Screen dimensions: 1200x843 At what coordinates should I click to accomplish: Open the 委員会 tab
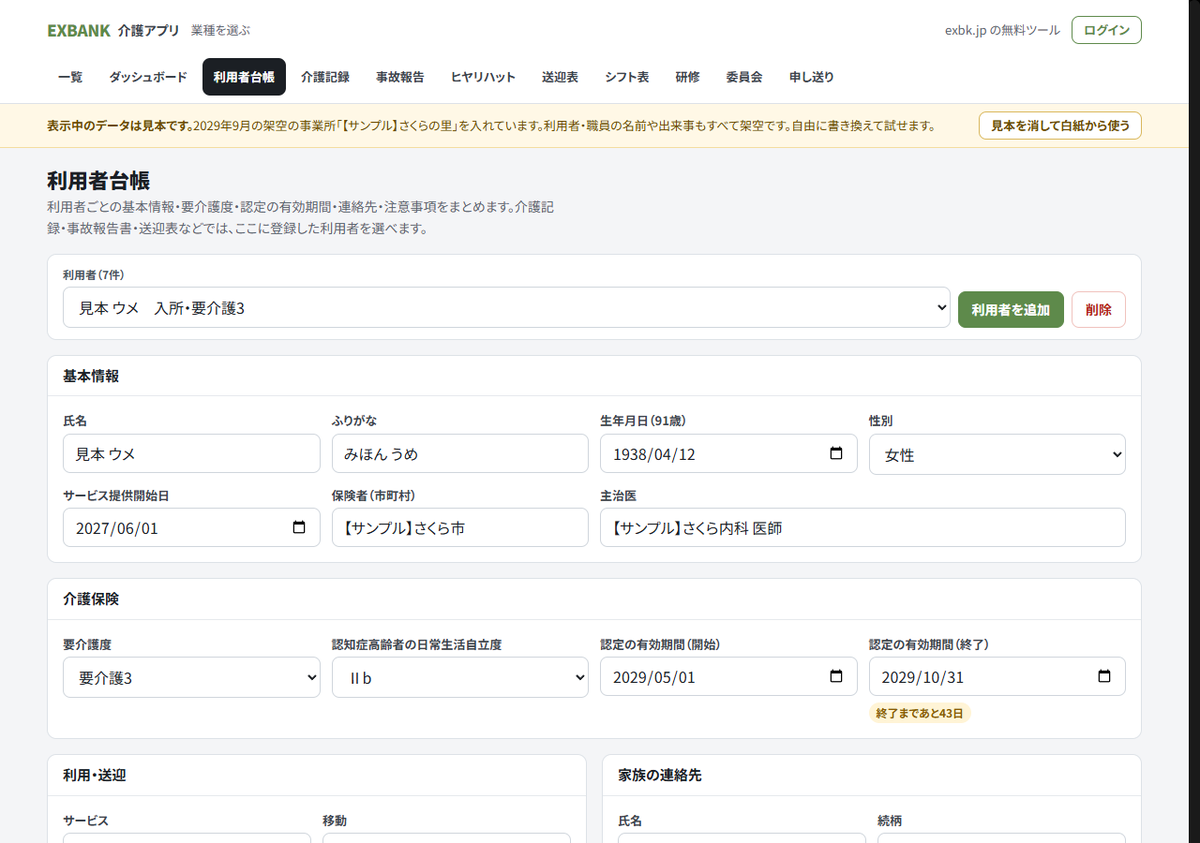[x=744, y=77]
